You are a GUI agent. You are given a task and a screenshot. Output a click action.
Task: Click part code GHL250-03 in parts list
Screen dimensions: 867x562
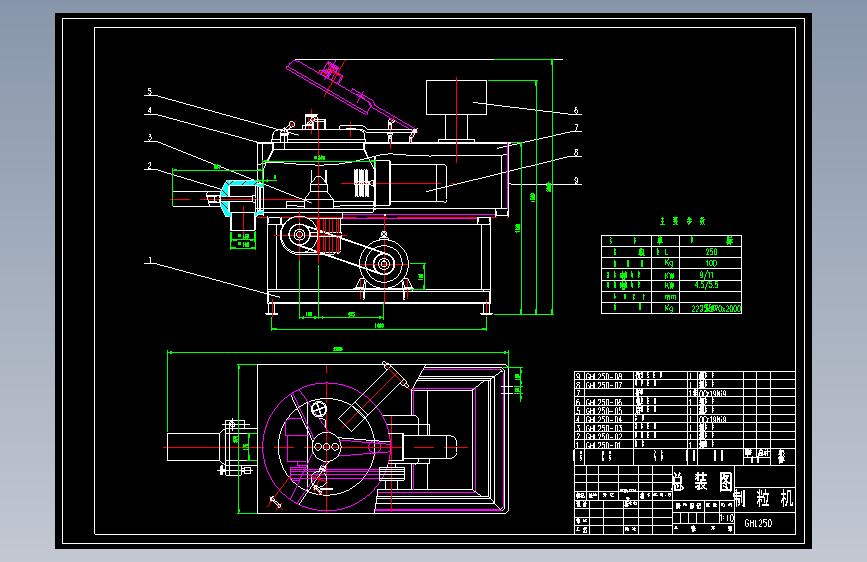[604, 428]
